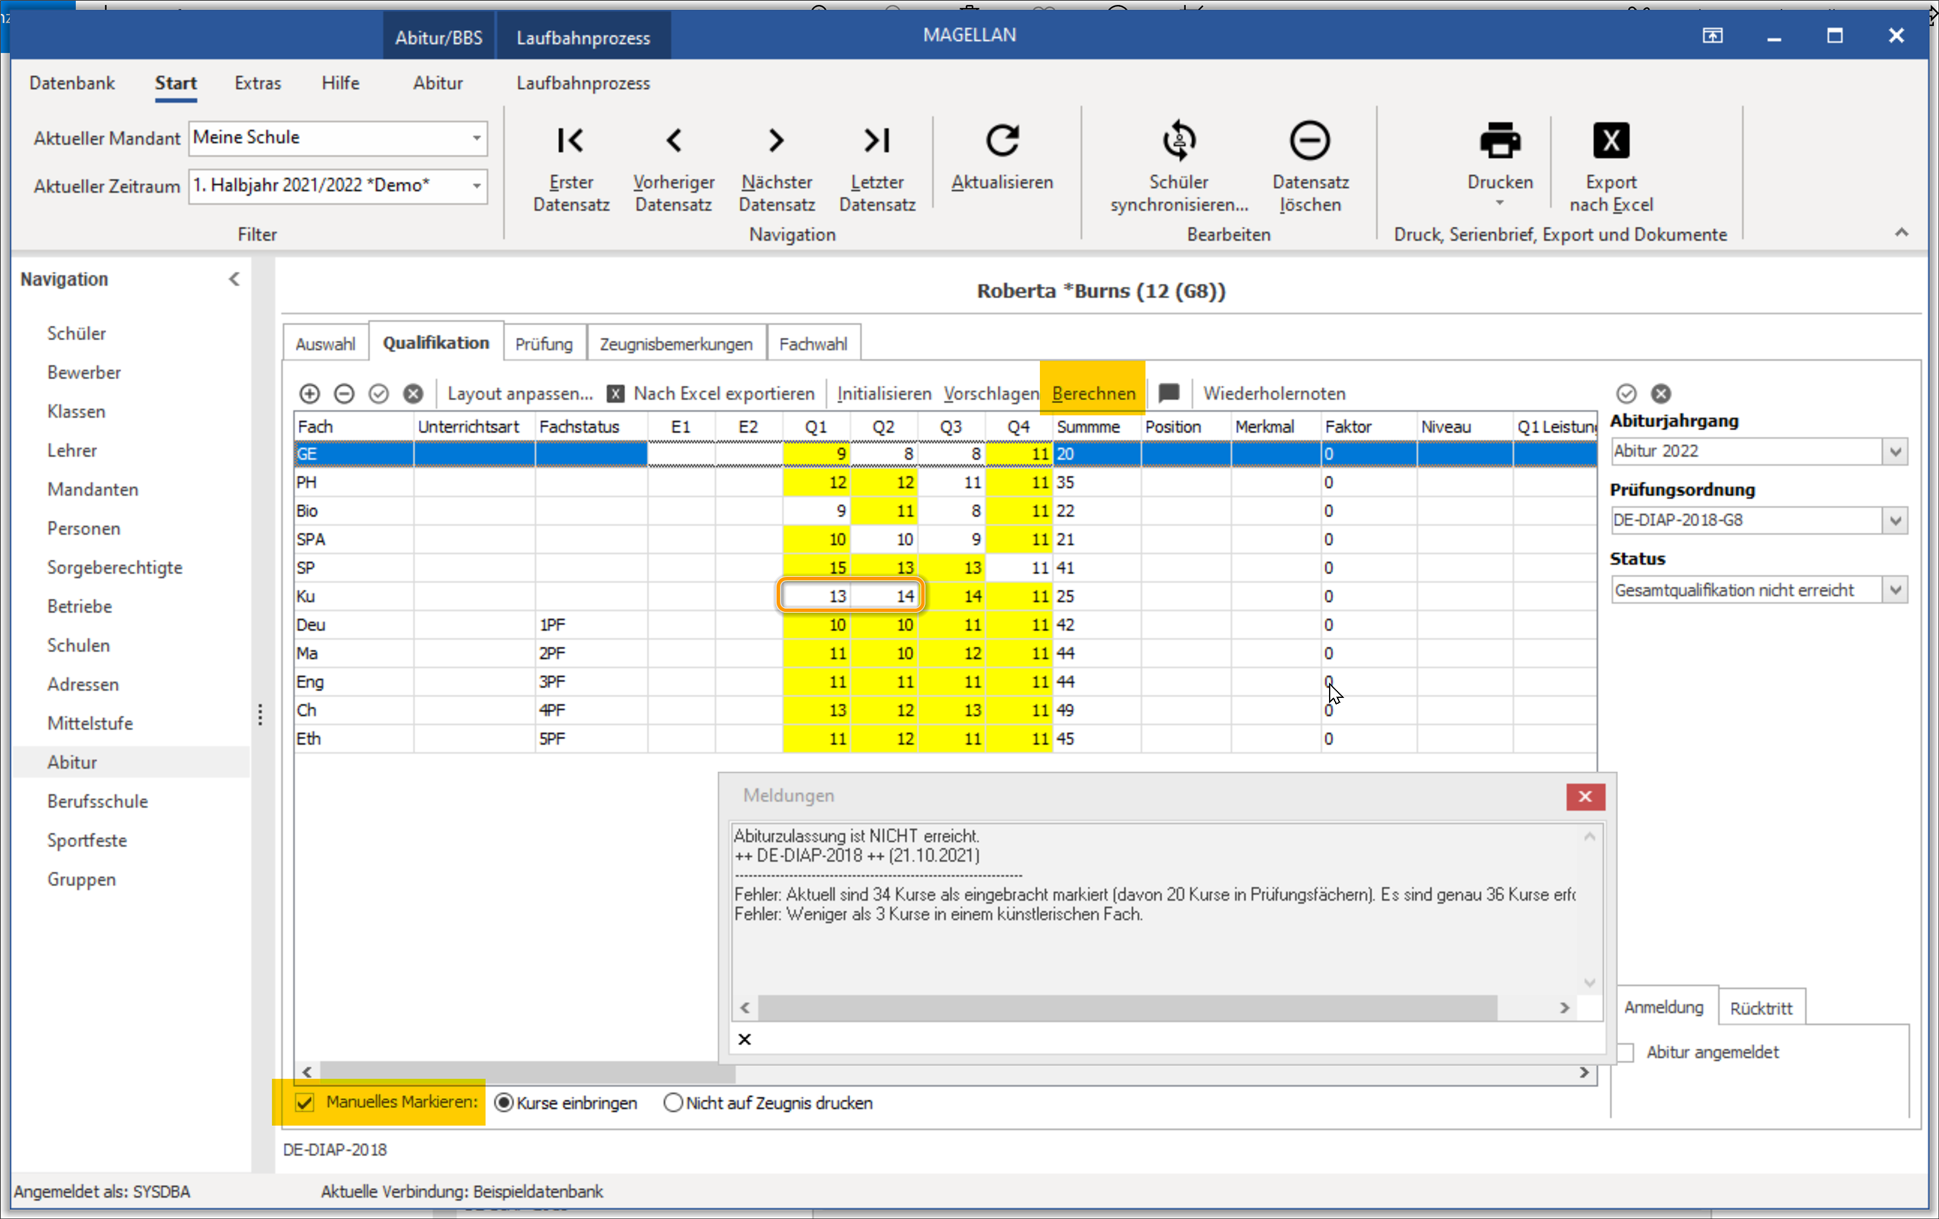The image size is (1939, 1219).
Task: Click Nach Excel exportieren button
Action: [x=712, y=393]
